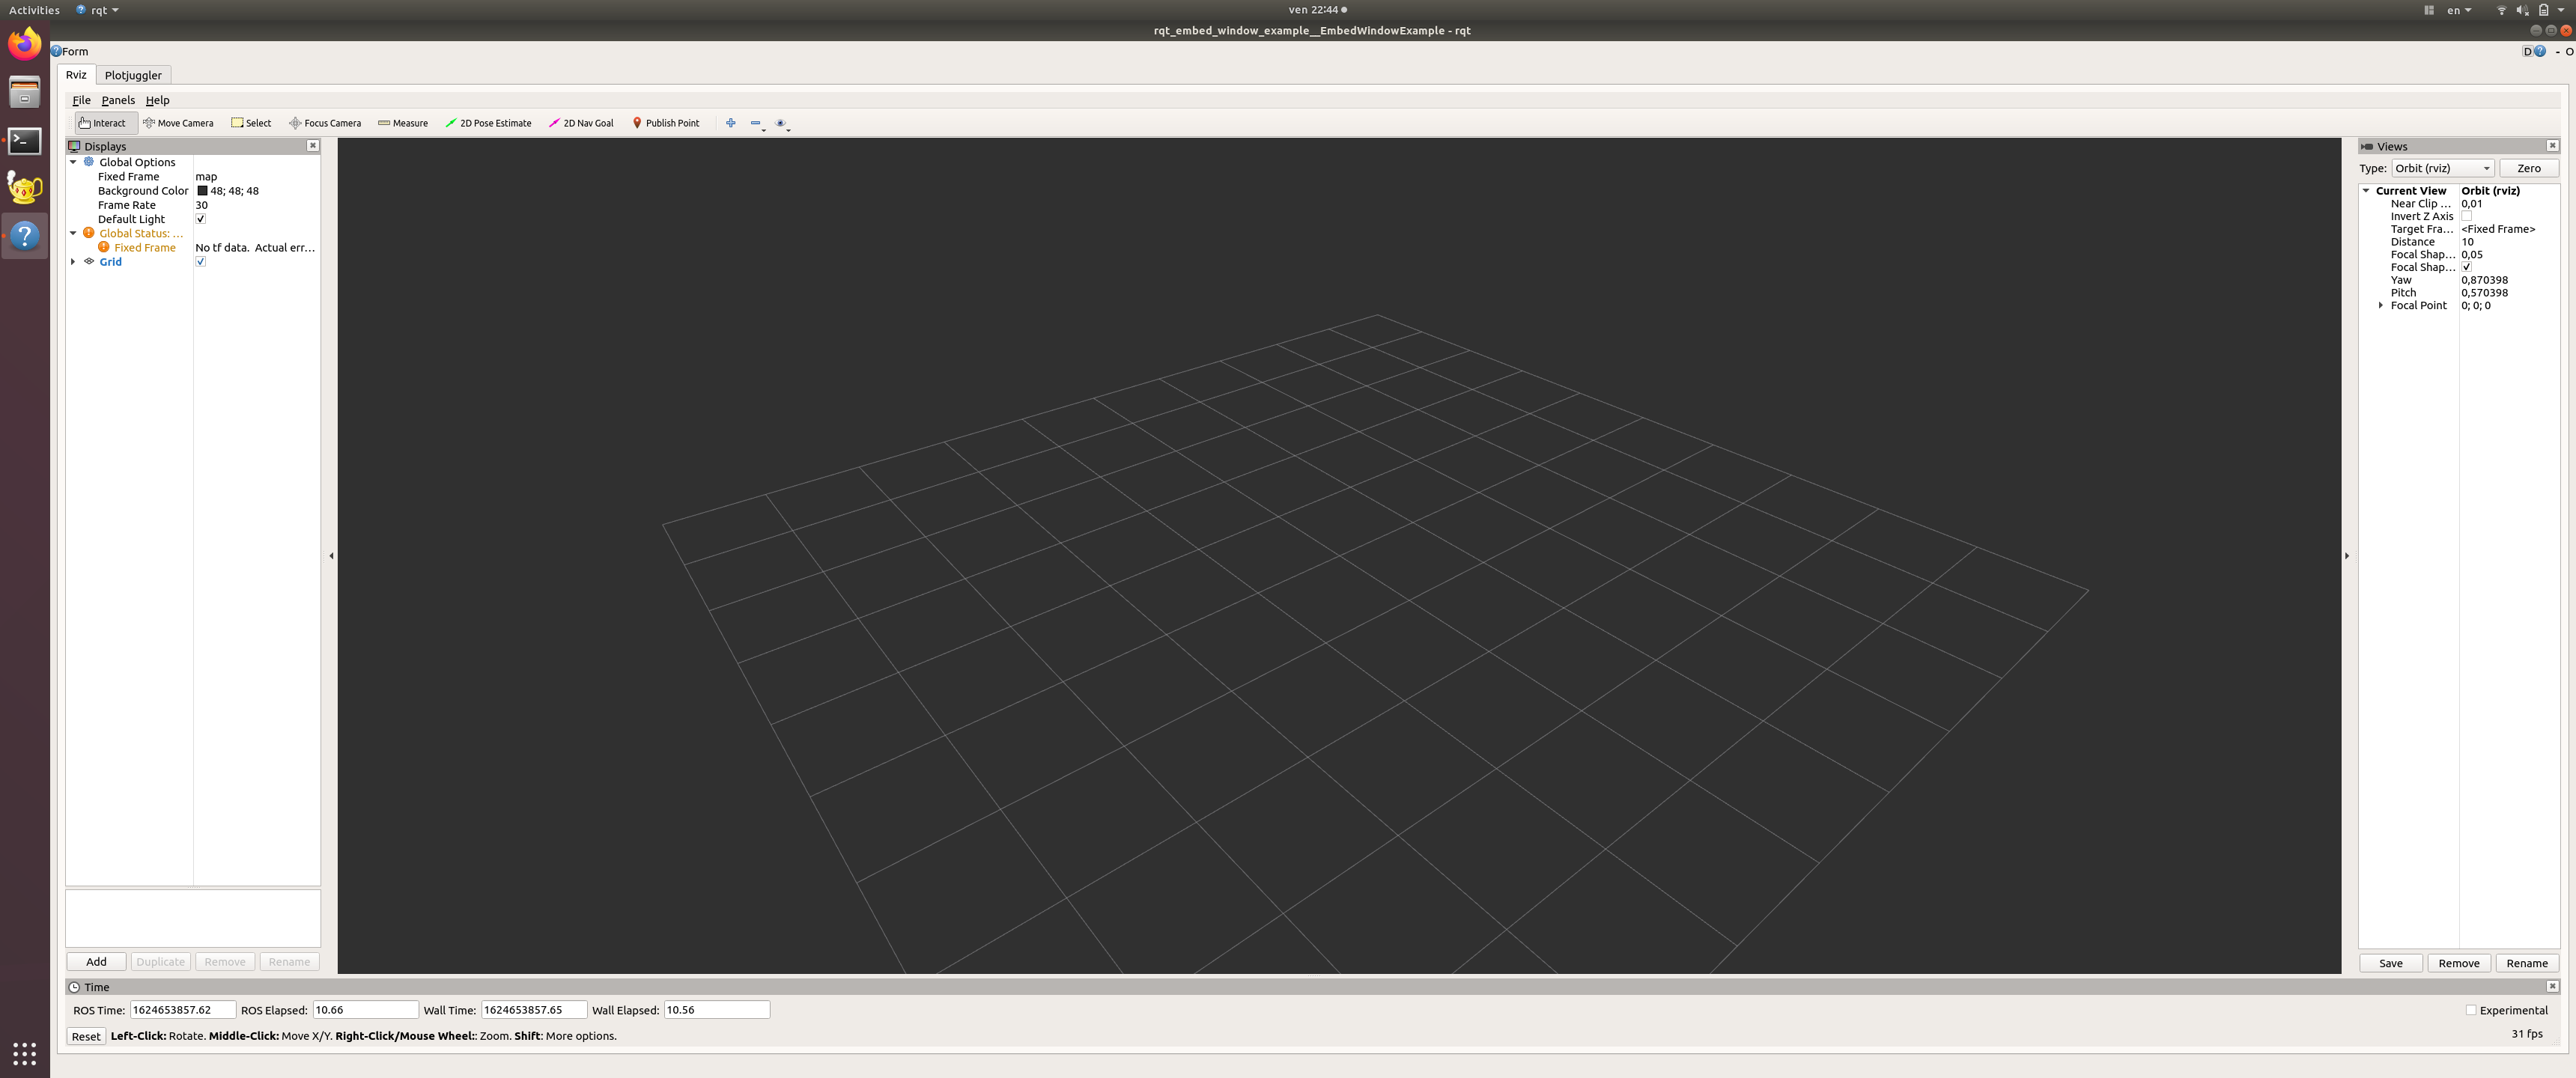Switch to the PlotJuggler tab
The height and width of the screenshot is (1078, 2576).
[x=132, y=74]
